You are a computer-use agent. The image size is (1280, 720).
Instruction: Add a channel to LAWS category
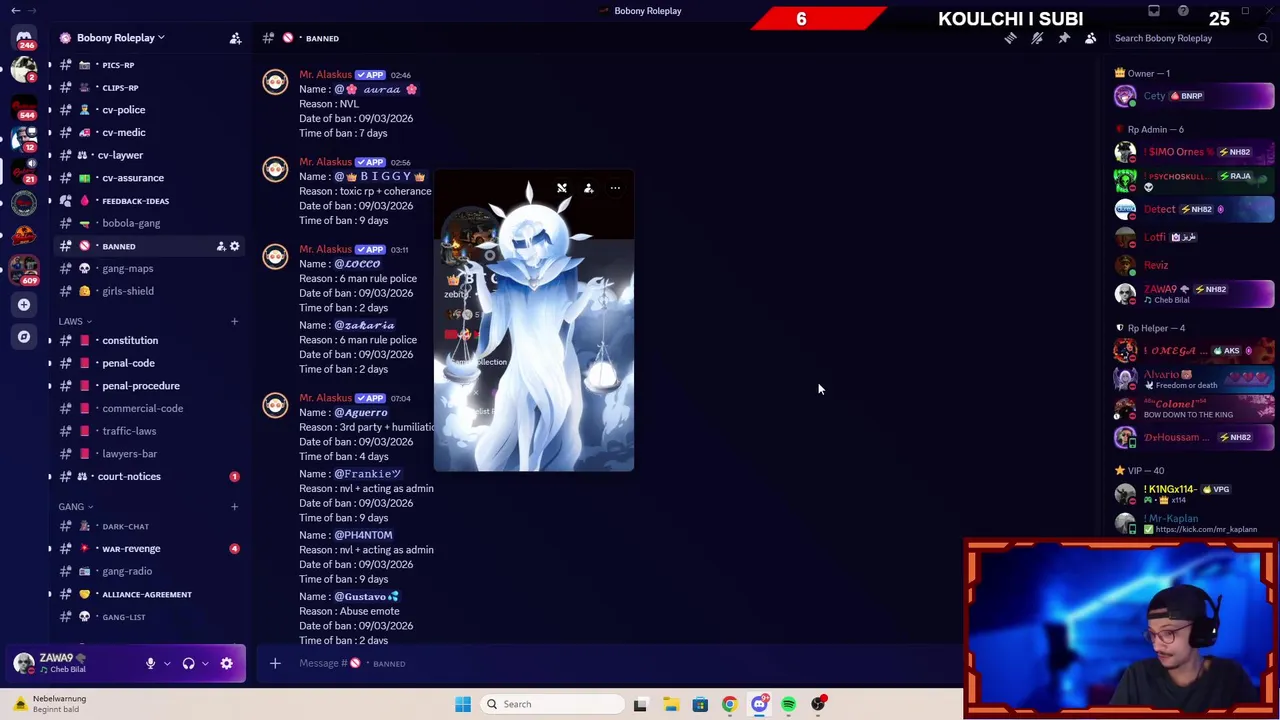click(x=234, y=321)
